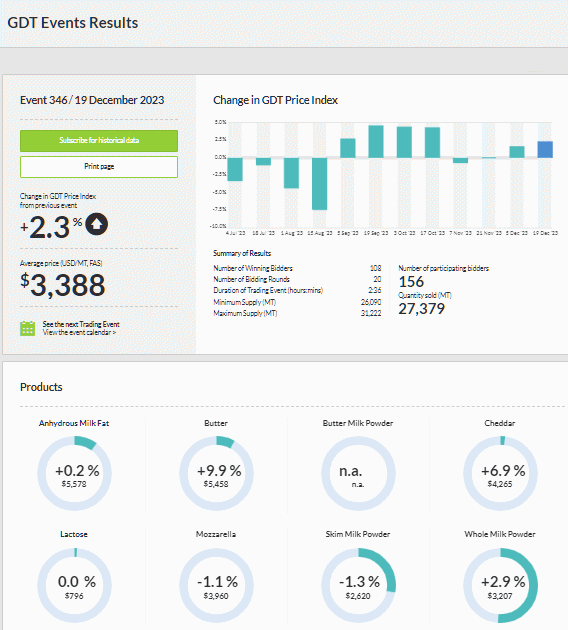Viewport: 568px width, 630px height.
Task: Open the Mozzarella -1.1% product circle
Action: 216,585
